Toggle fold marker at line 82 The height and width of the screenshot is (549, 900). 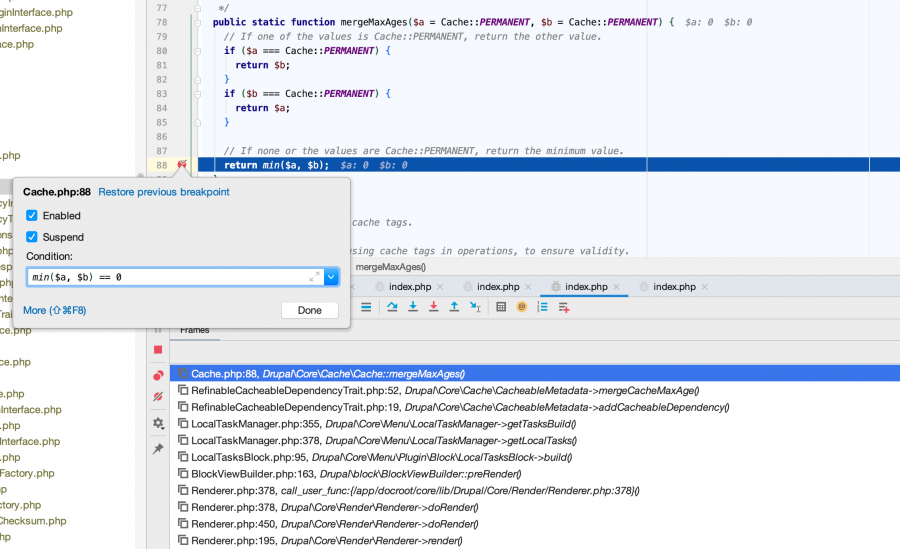[197, 79]
